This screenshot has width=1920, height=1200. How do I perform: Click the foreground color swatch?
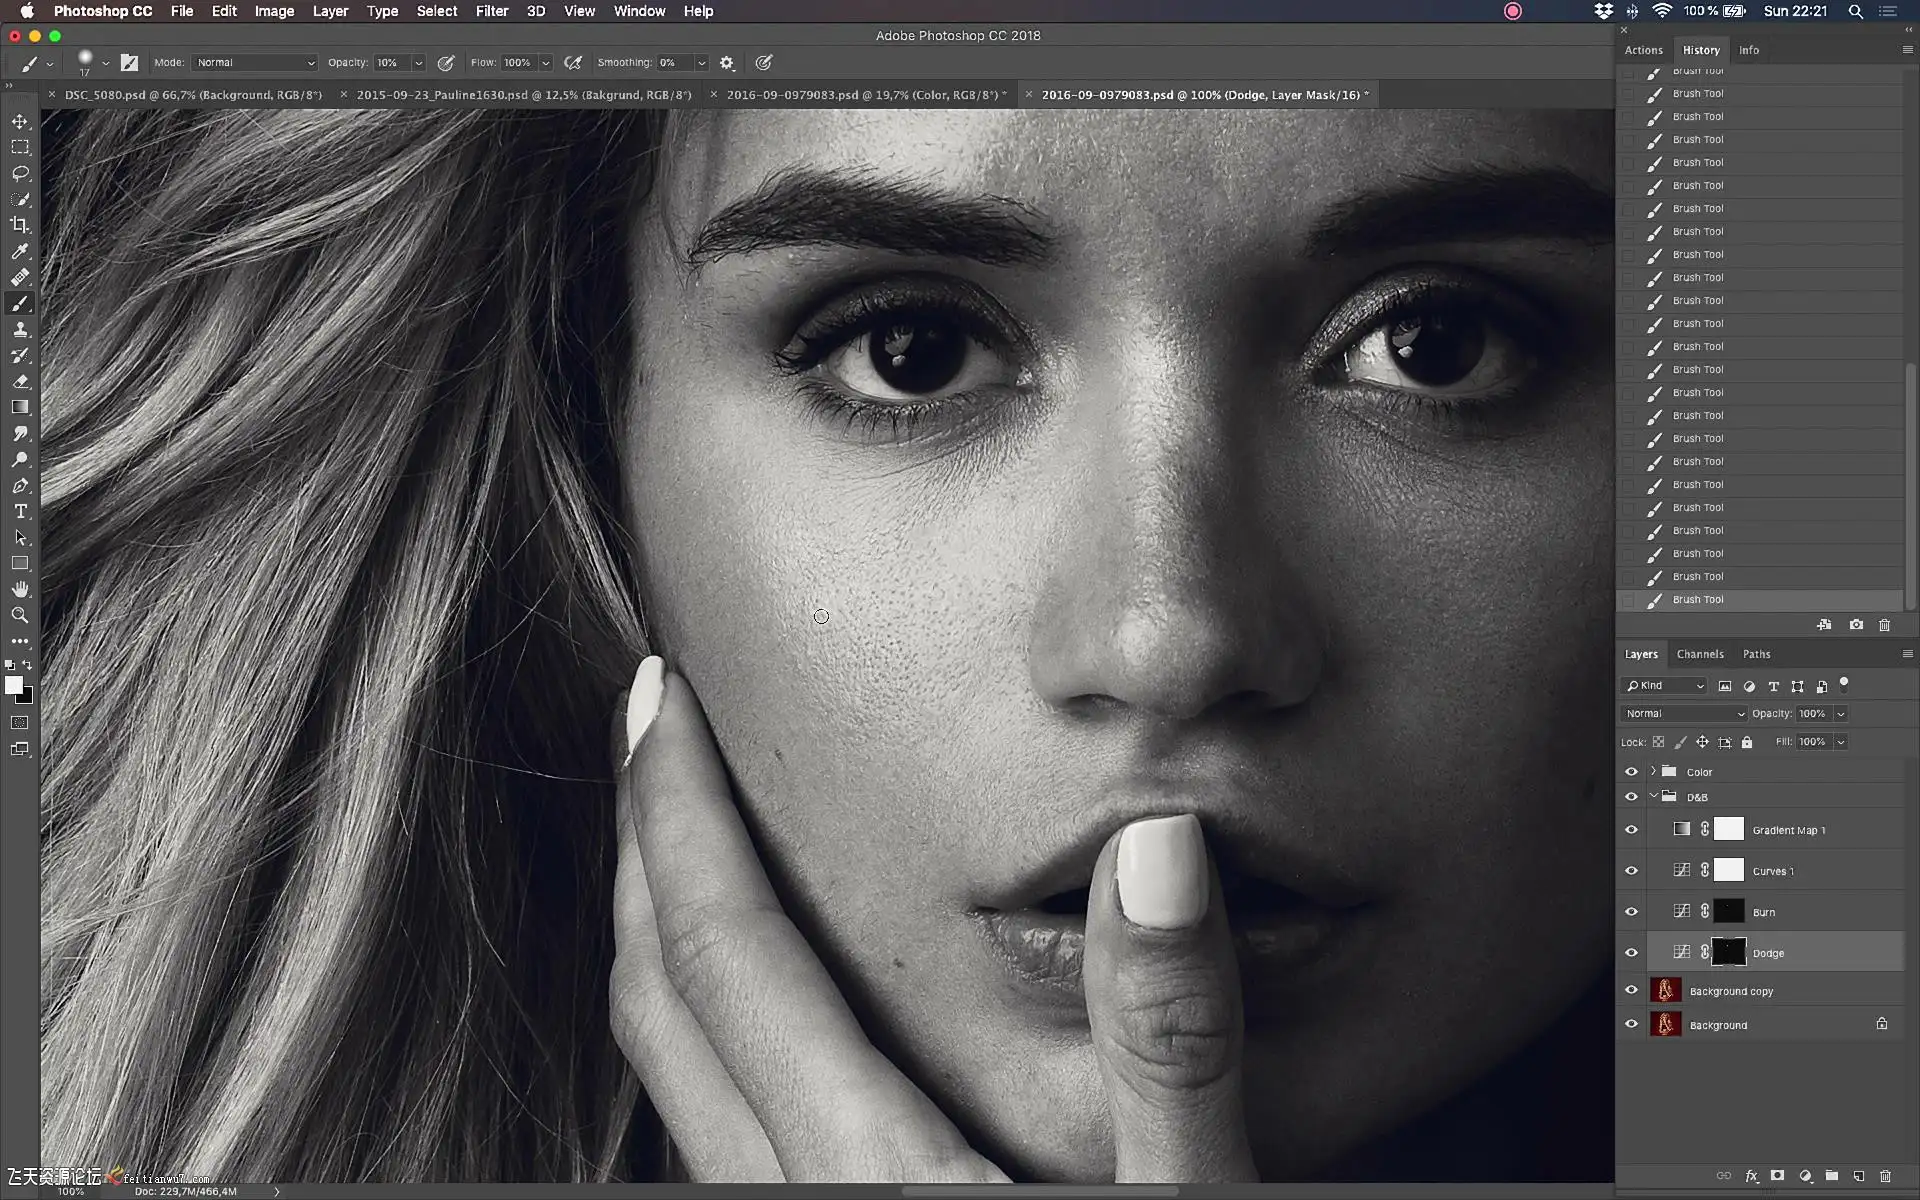tap(14, 685)
